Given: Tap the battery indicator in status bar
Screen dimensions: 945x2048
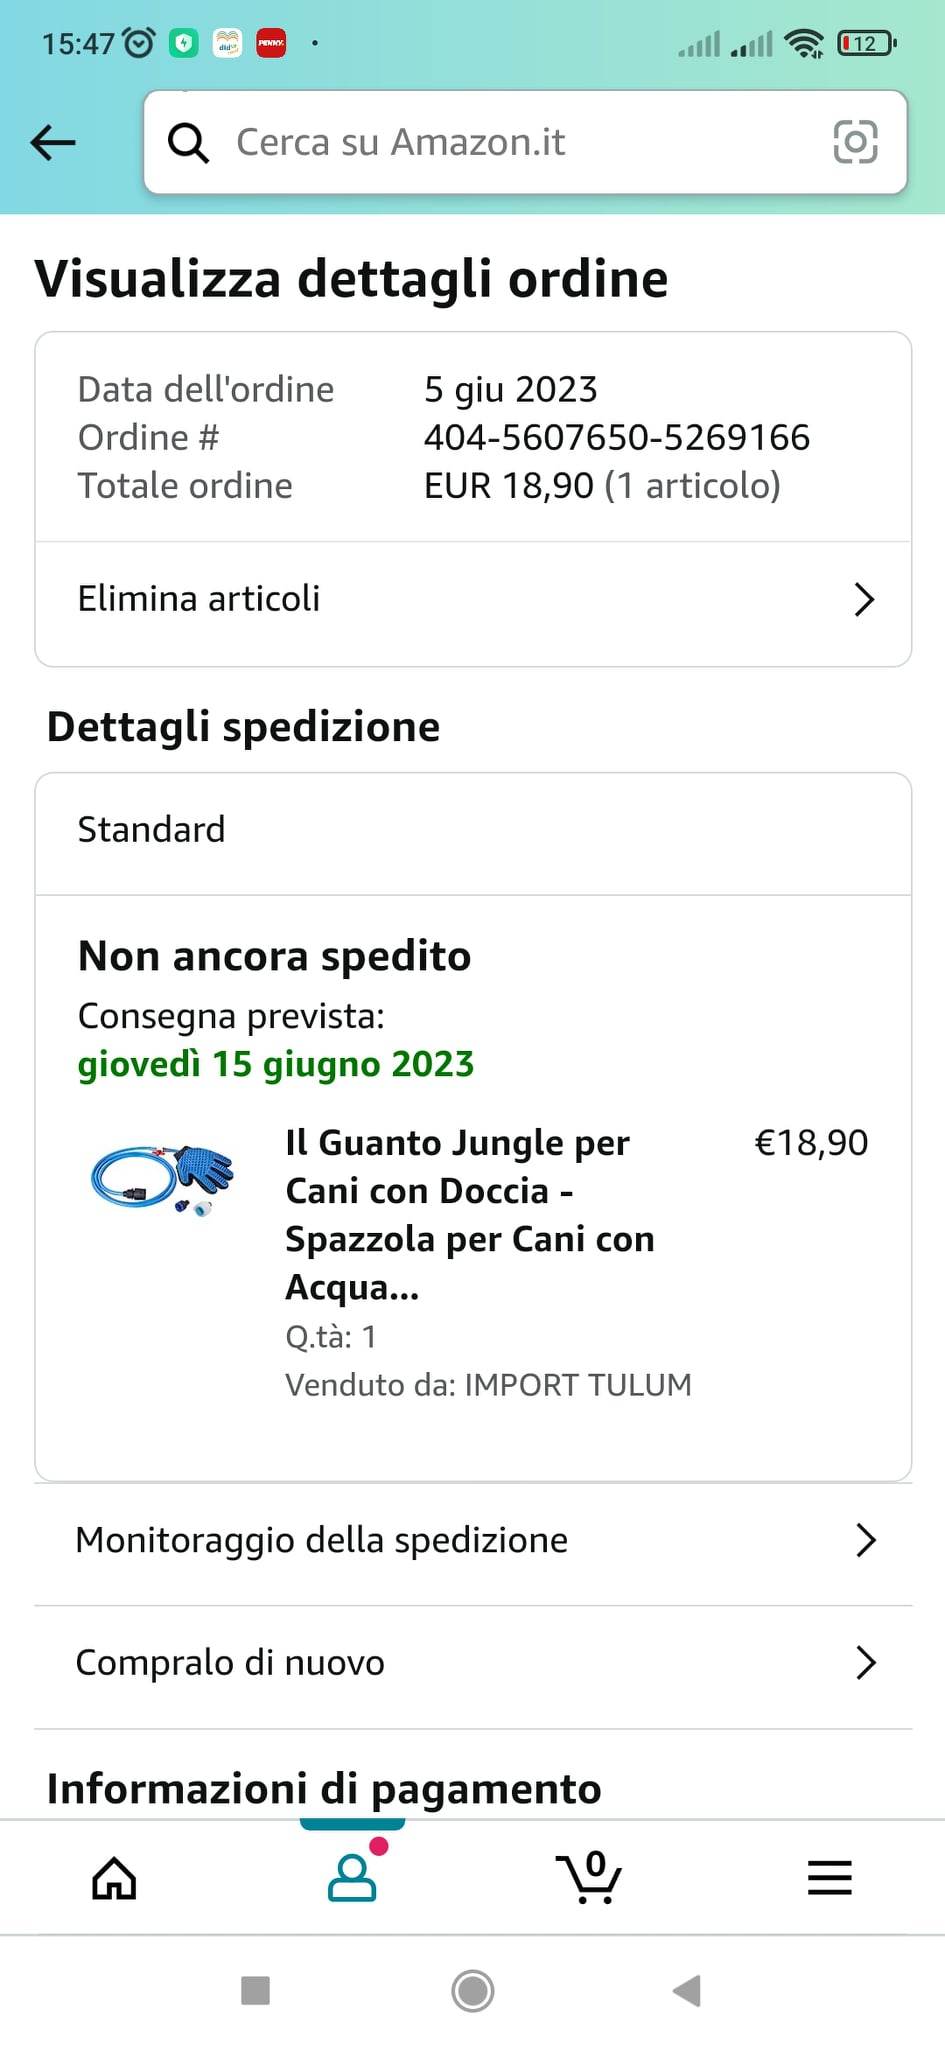Looking at the screenshot, I should [x=866, y=43].
